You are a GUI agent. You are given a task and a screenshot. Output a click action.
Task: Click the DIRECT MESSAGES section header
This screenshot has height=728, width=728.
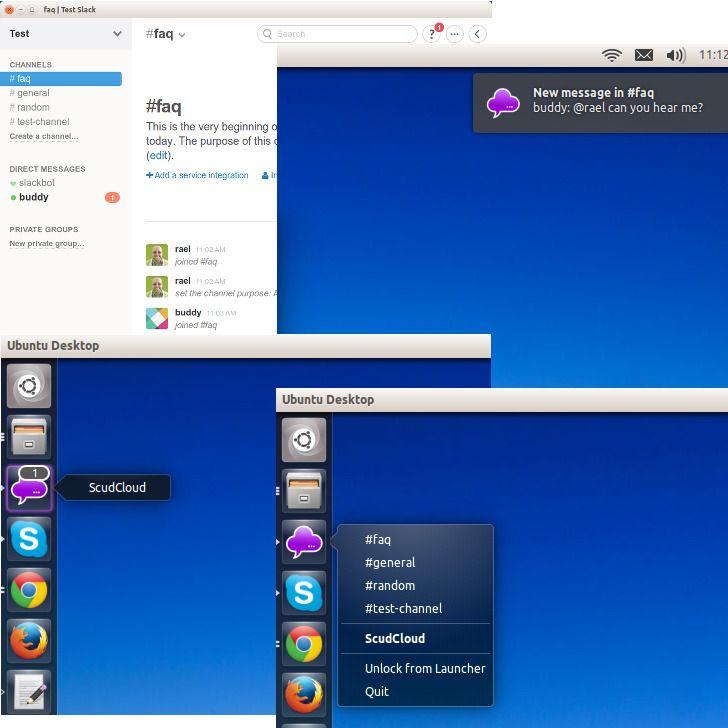[47, 169]
